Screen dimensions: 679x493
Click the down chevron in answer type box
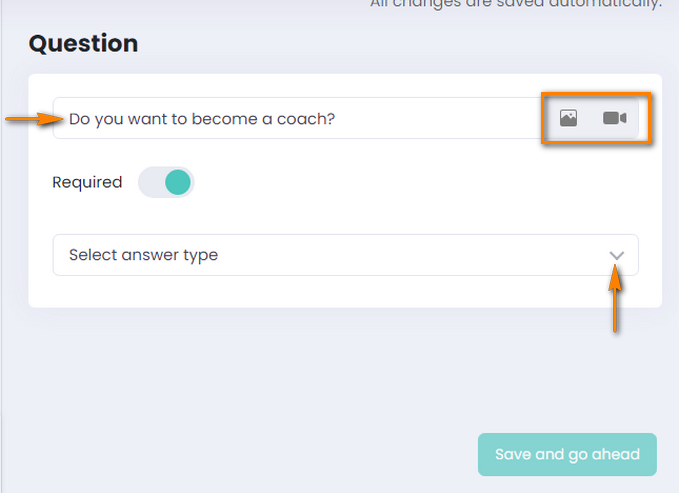click(x=617, y=255)
